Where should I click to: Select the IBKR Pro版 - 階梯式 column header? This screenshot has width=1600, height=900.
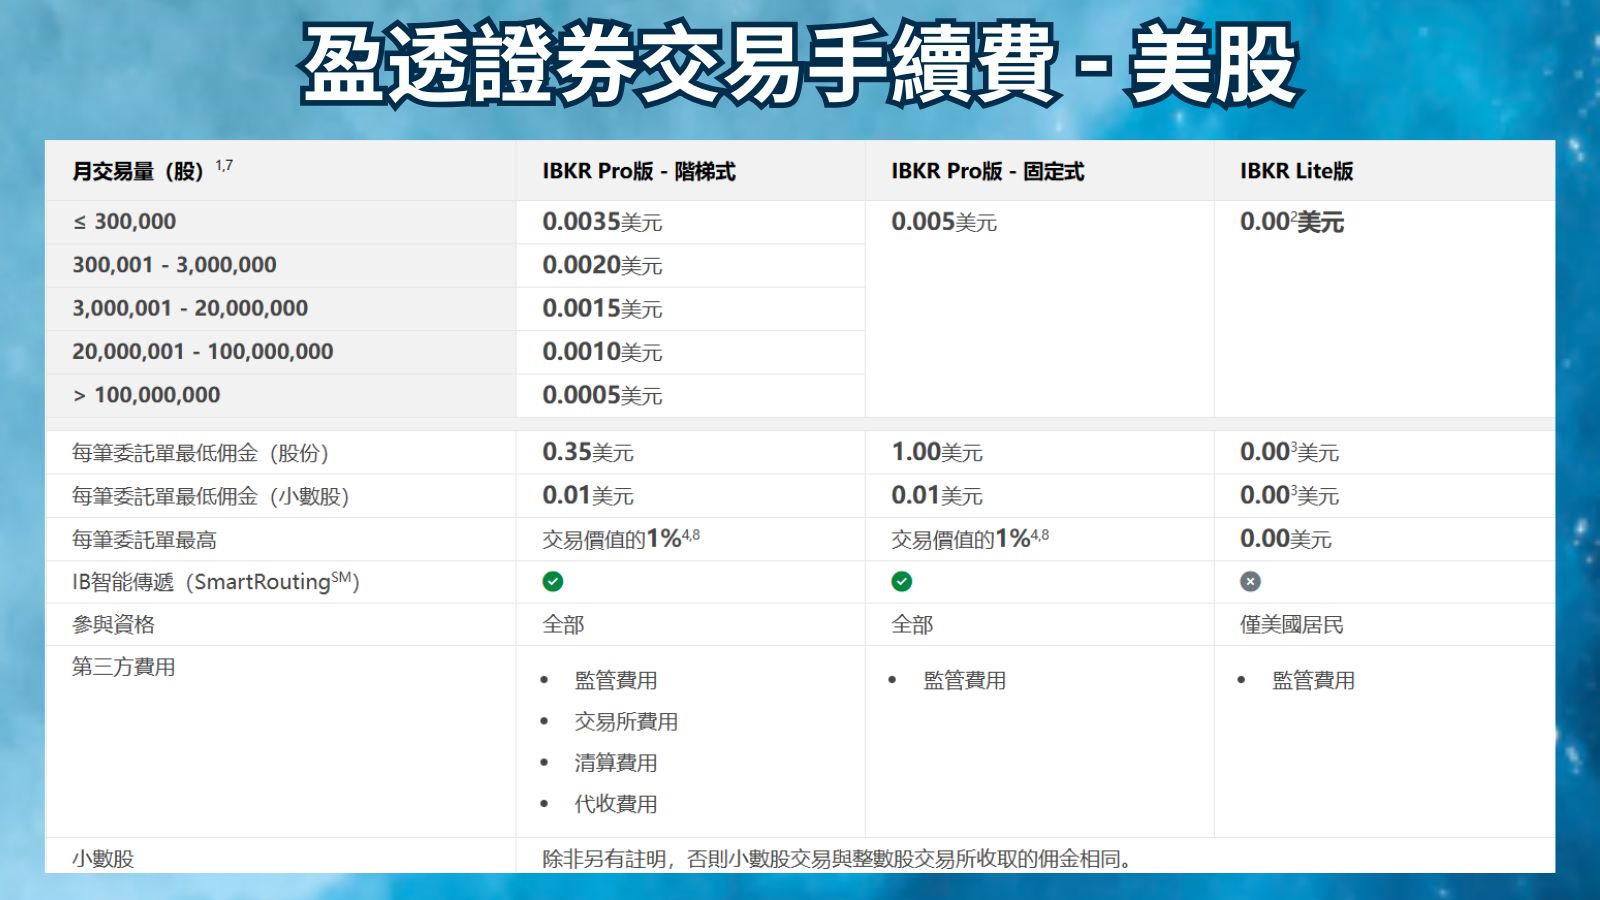pyautogui.click(x=638, y=171)
